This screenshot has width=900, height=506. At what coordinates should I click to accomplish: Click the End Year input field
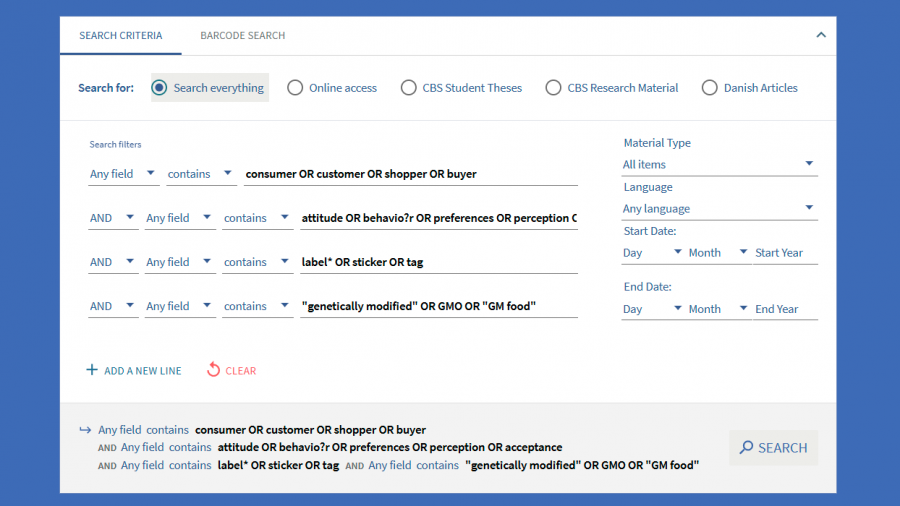coord(785,309)
